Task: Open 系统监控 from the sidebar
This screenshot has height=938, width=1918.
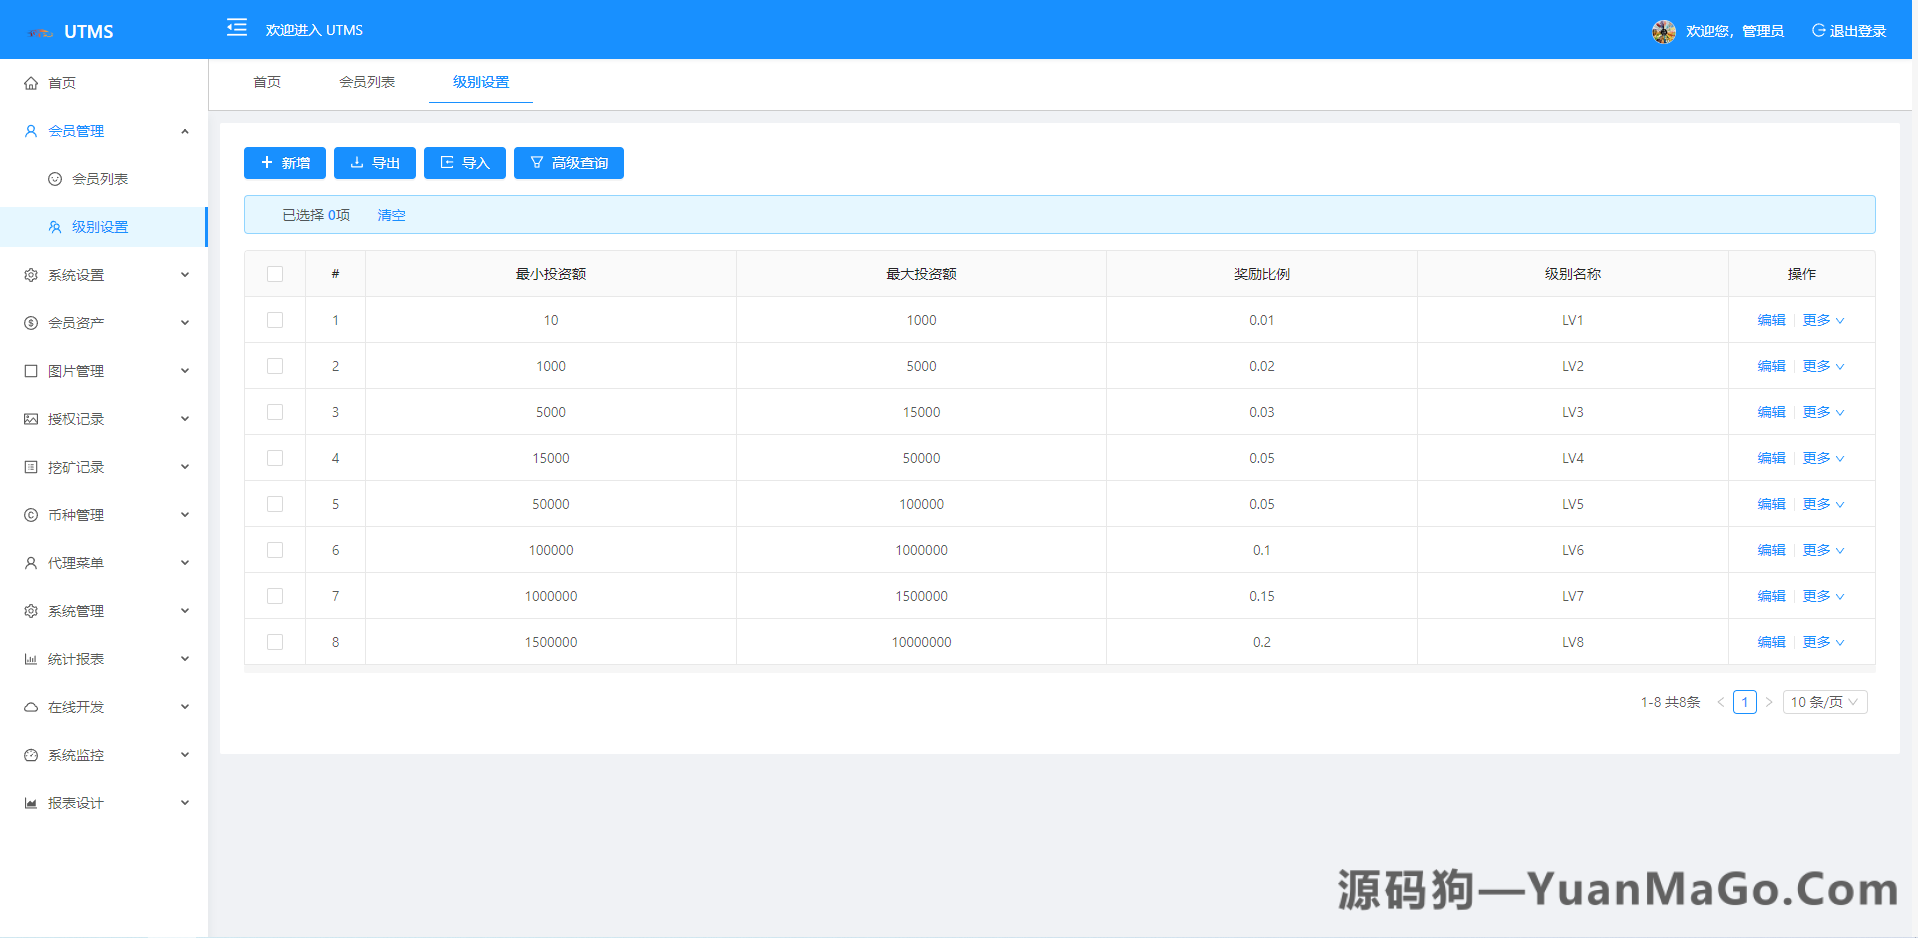Action: point(76,754)
